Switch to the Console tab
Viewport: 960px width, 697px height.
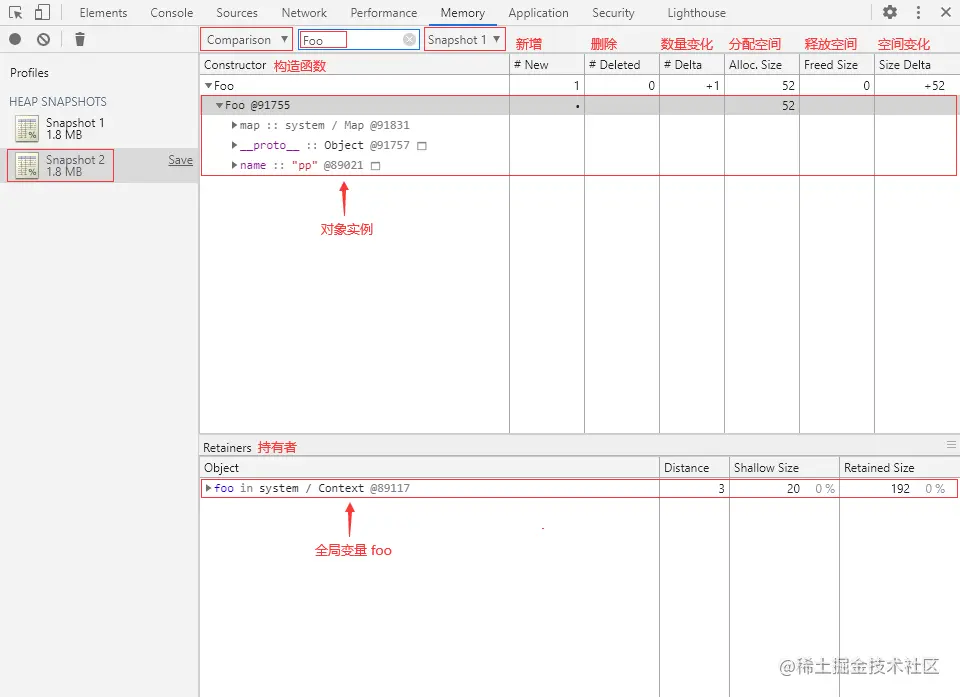(x=171, y=13)
